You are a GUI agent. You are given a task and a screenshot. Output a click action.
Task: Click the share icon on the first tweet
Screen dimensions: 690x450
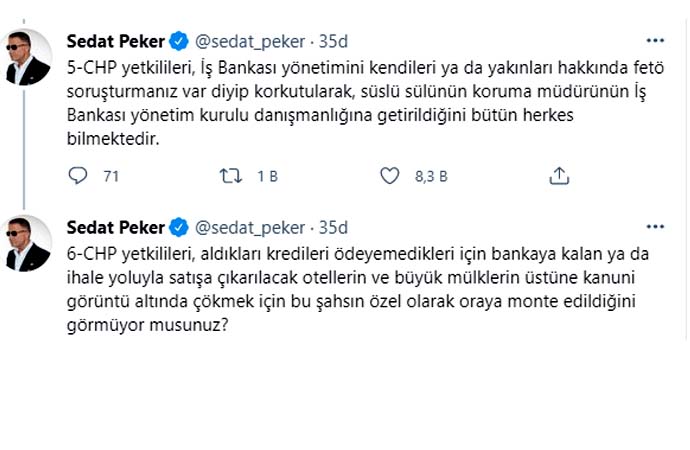pyautogui.click(x=559, y=176)
